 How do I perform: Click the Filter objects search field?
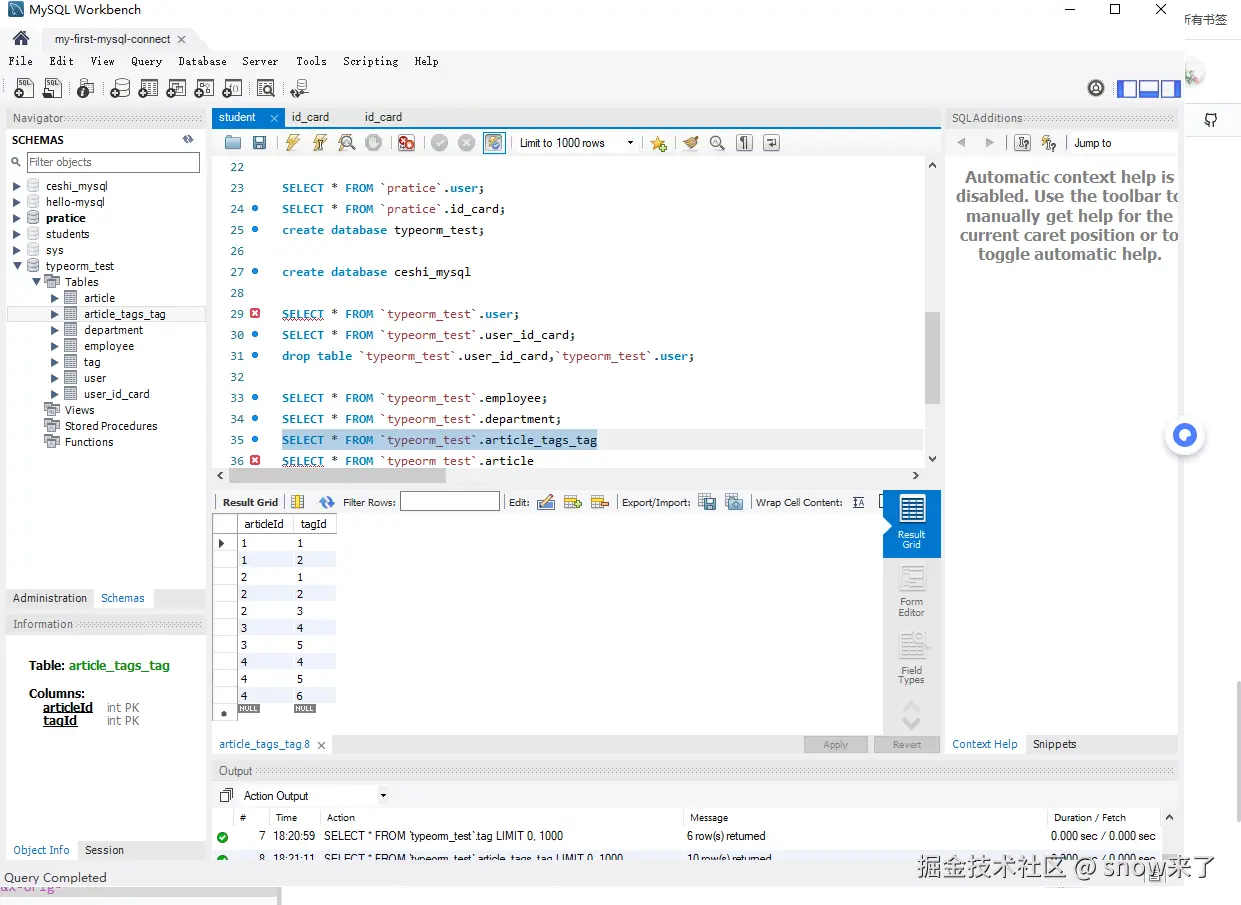pos(112,162)
